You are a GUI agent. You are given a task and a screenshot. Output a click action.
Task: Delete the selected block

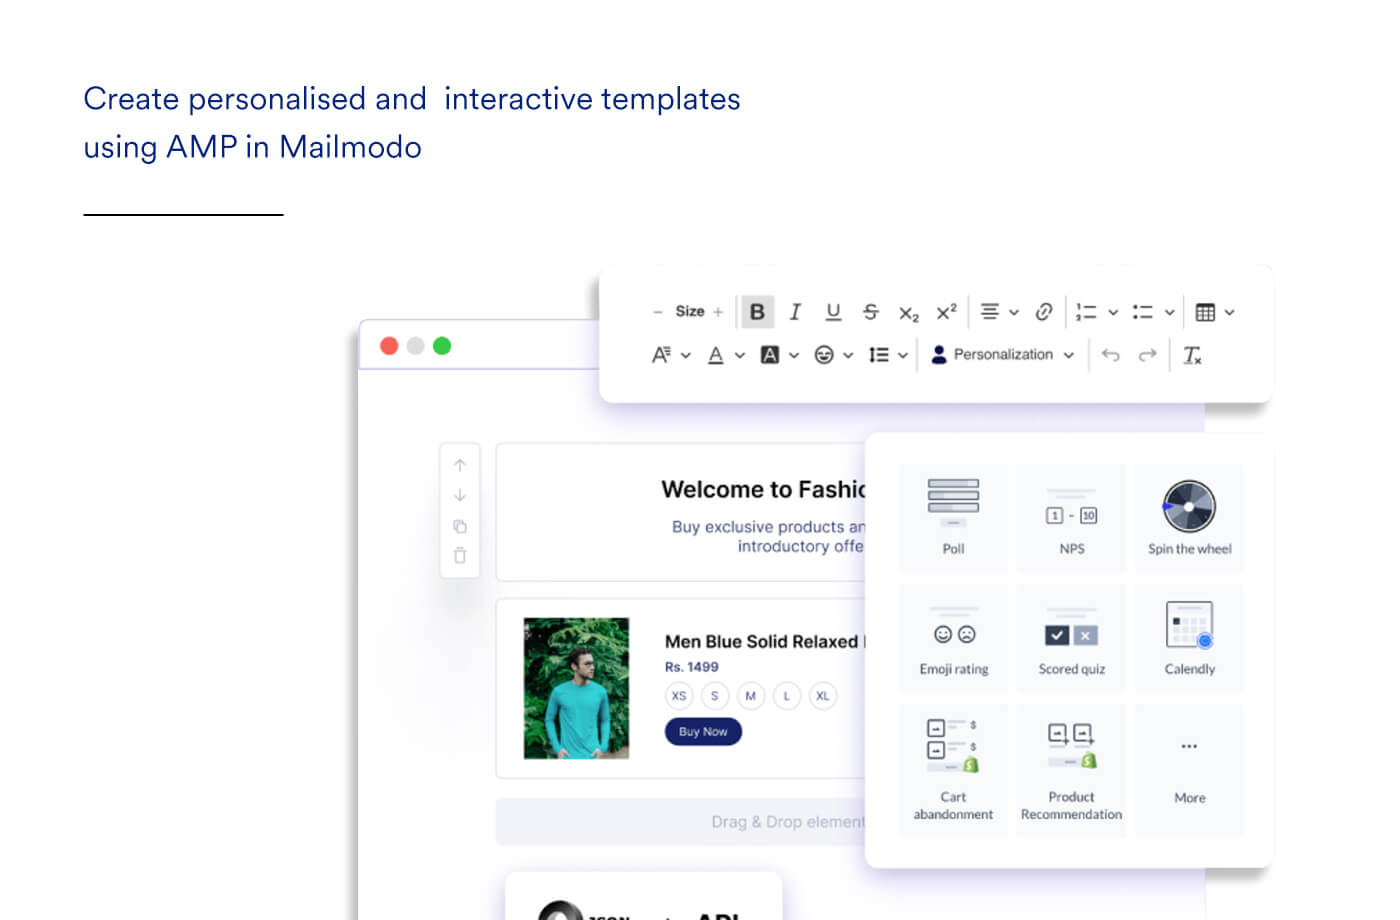460,555
